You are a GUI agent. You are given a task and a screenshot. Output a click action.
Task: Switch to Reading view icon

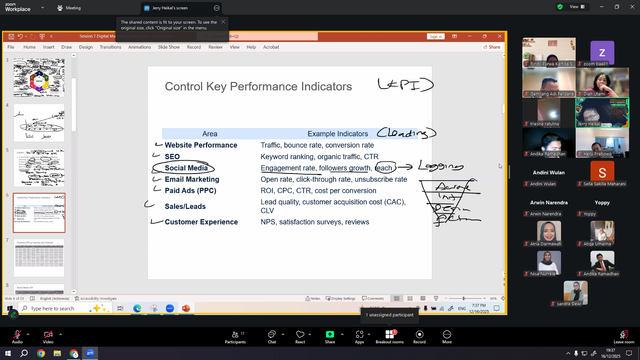pos(423,298)
